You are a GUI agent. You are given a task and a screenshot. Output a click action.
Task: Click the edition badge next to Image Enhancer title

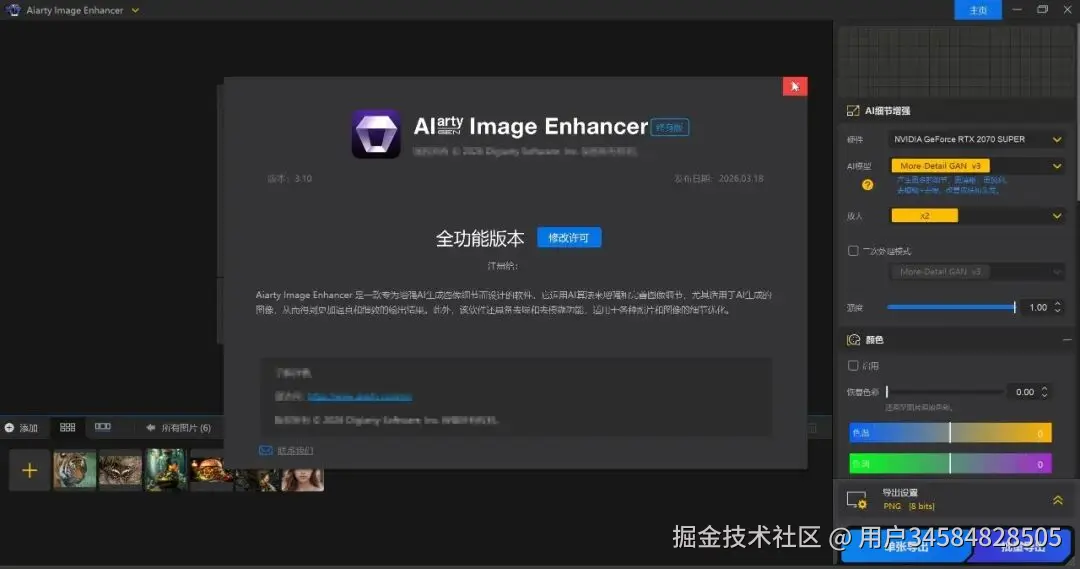coord(669,127)
